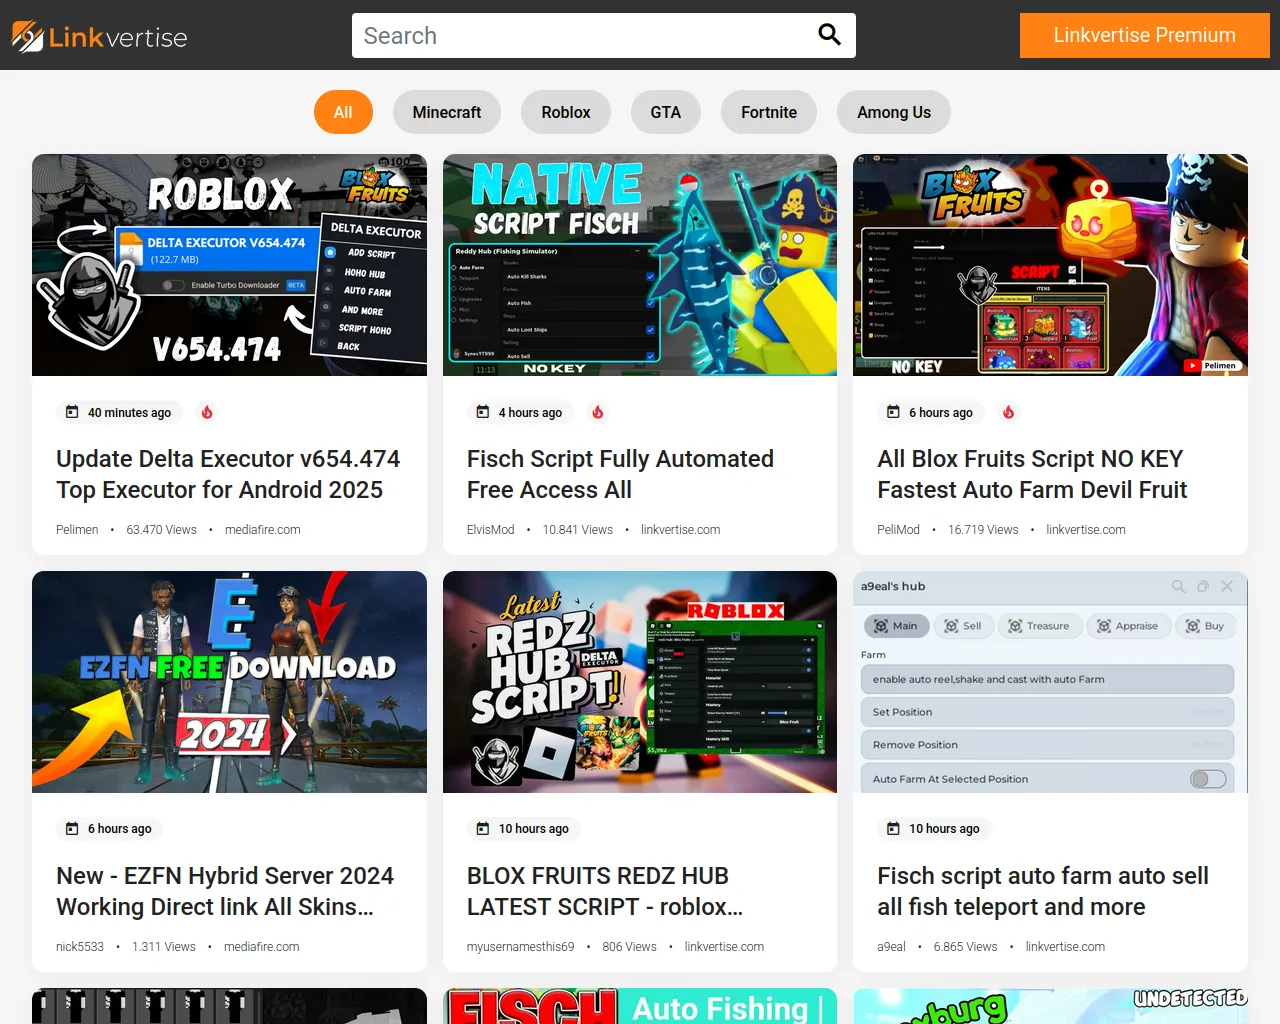Image resolution: width=1280 pixels, height=1024 pixels.
Task: Open the Delta Executor V654.474 thumbnail
Action: click(x=229, y=265)
